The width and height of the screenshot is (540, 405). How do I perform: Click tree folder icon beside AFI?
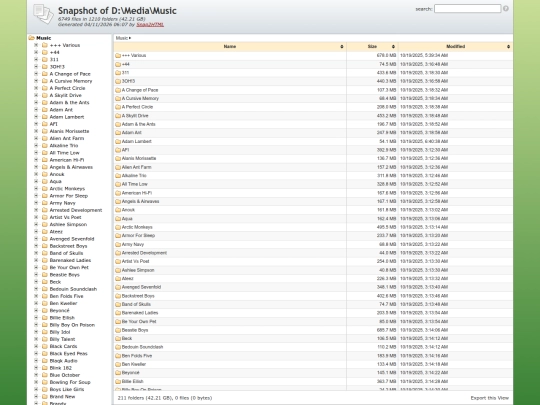(45, 124)
